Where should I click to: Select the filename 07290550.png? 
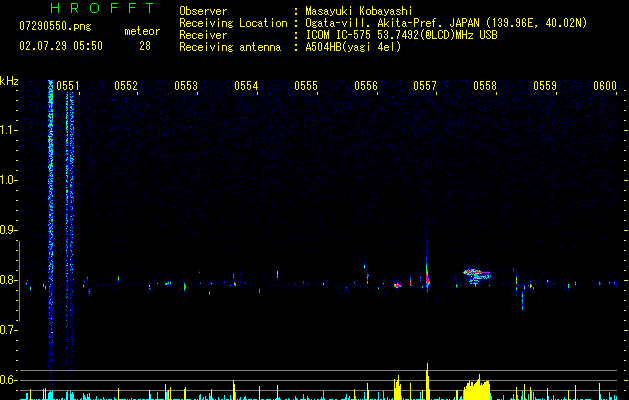click(x=55, y=27)
